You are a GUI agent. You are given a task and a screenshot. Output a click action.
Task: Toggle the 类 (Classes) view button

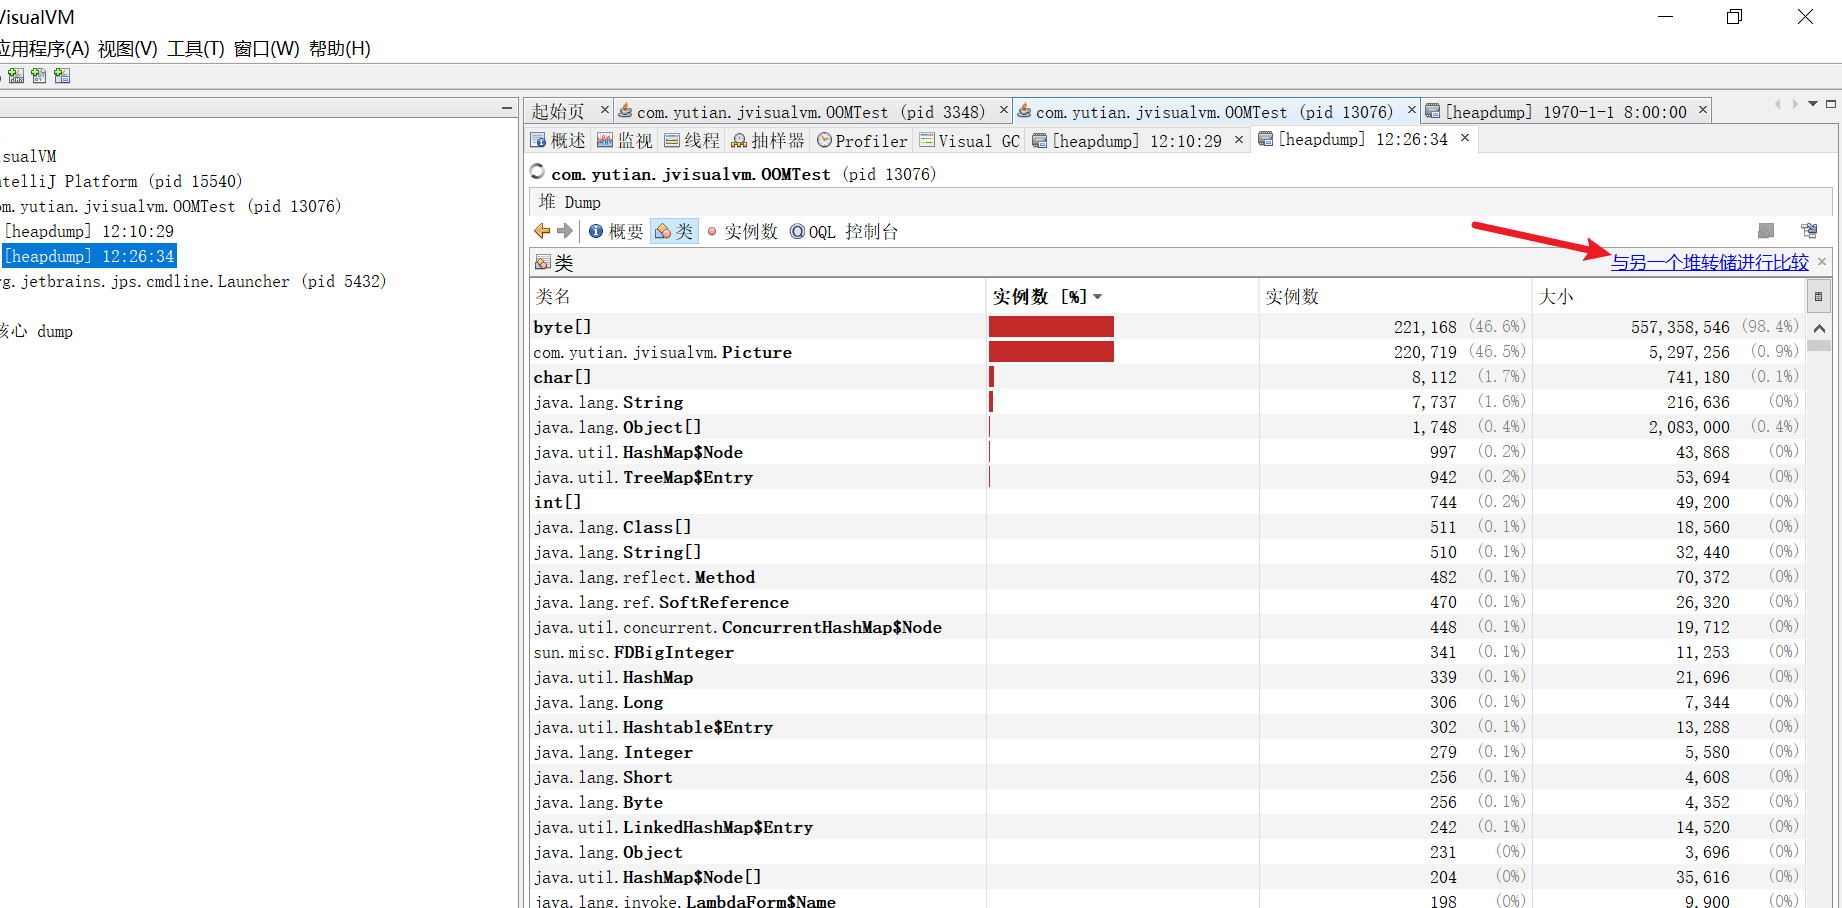tap(674, 231)
